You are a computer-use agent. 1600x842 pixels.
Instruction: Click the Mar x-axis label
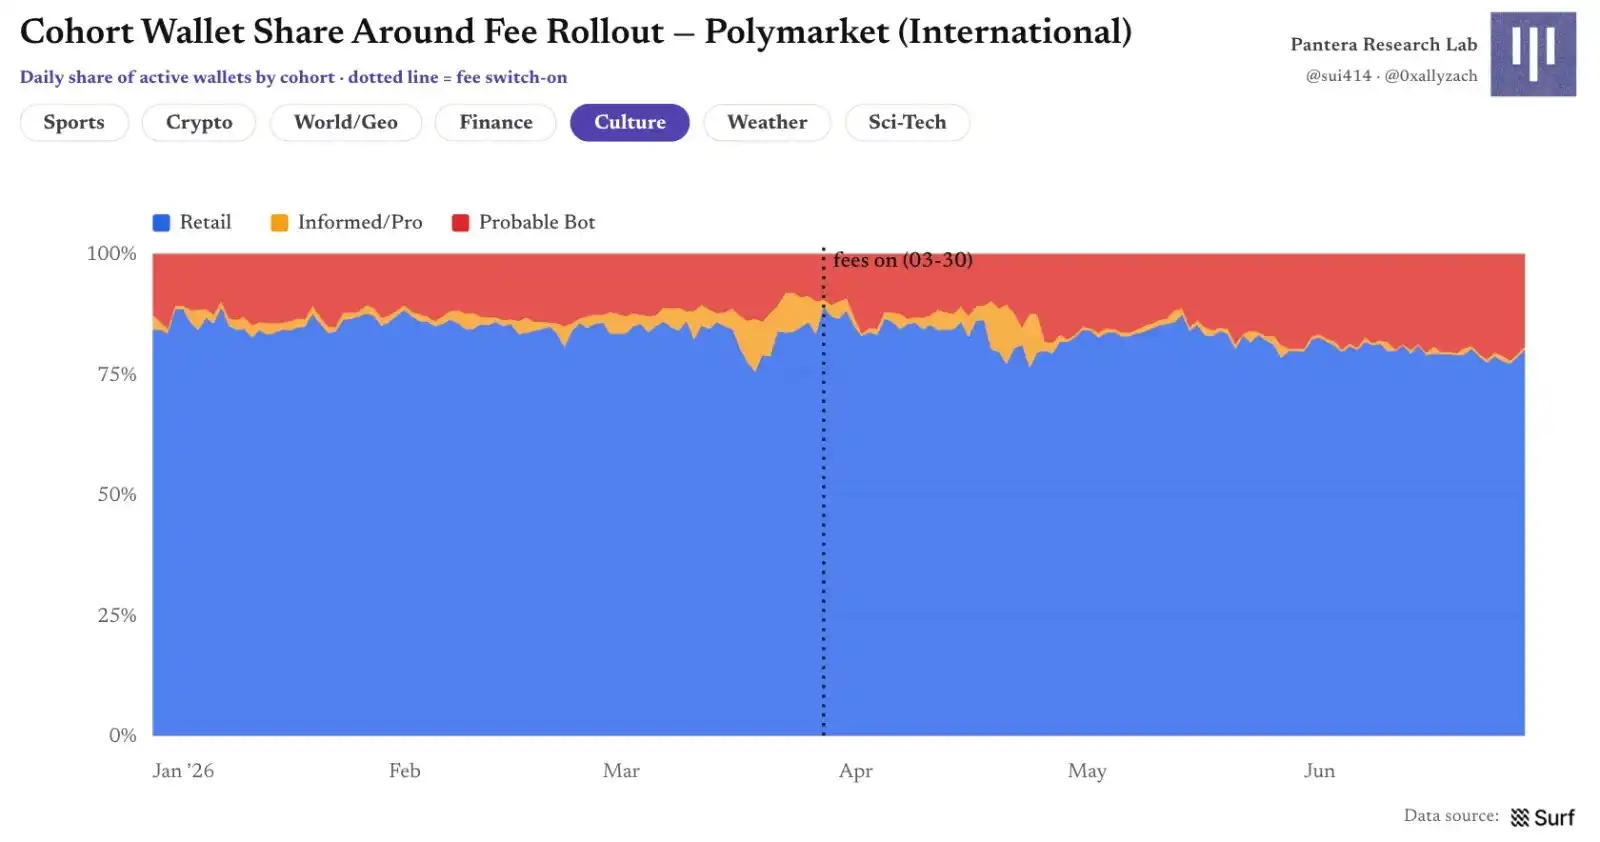click(x=621, y=770)
